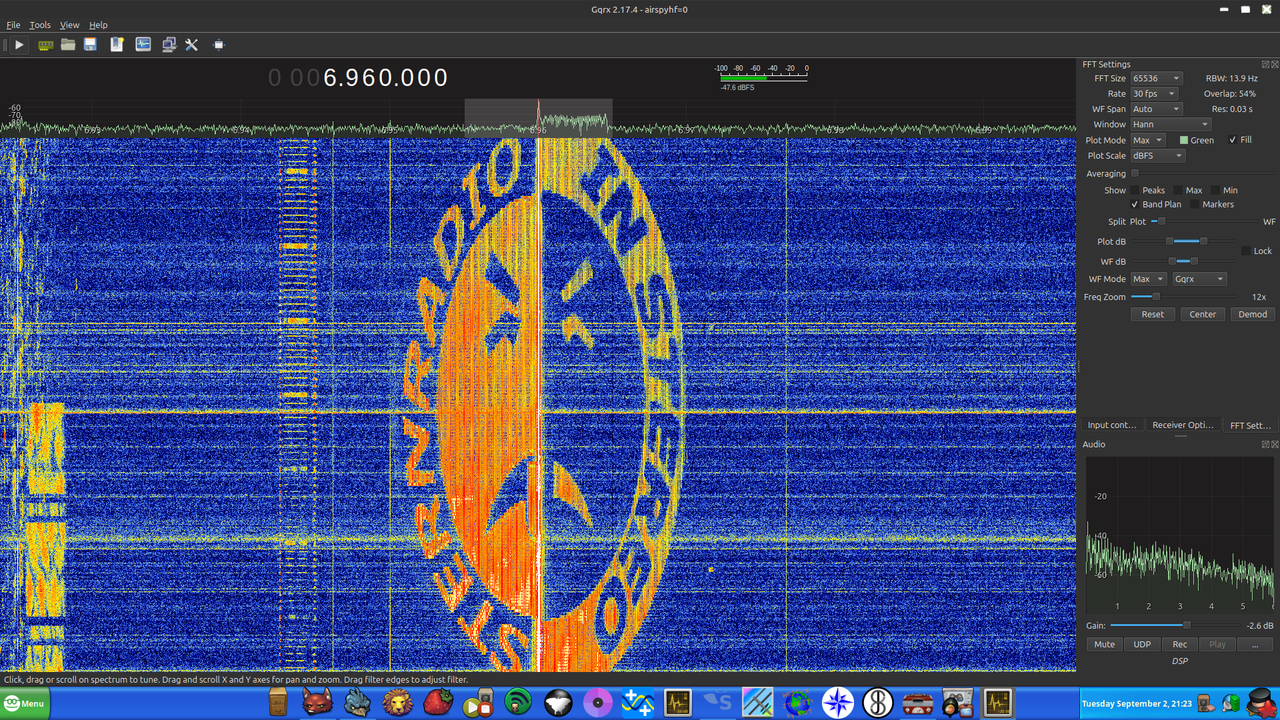
Task: Open the remote control settings icon
Action: 168,44
